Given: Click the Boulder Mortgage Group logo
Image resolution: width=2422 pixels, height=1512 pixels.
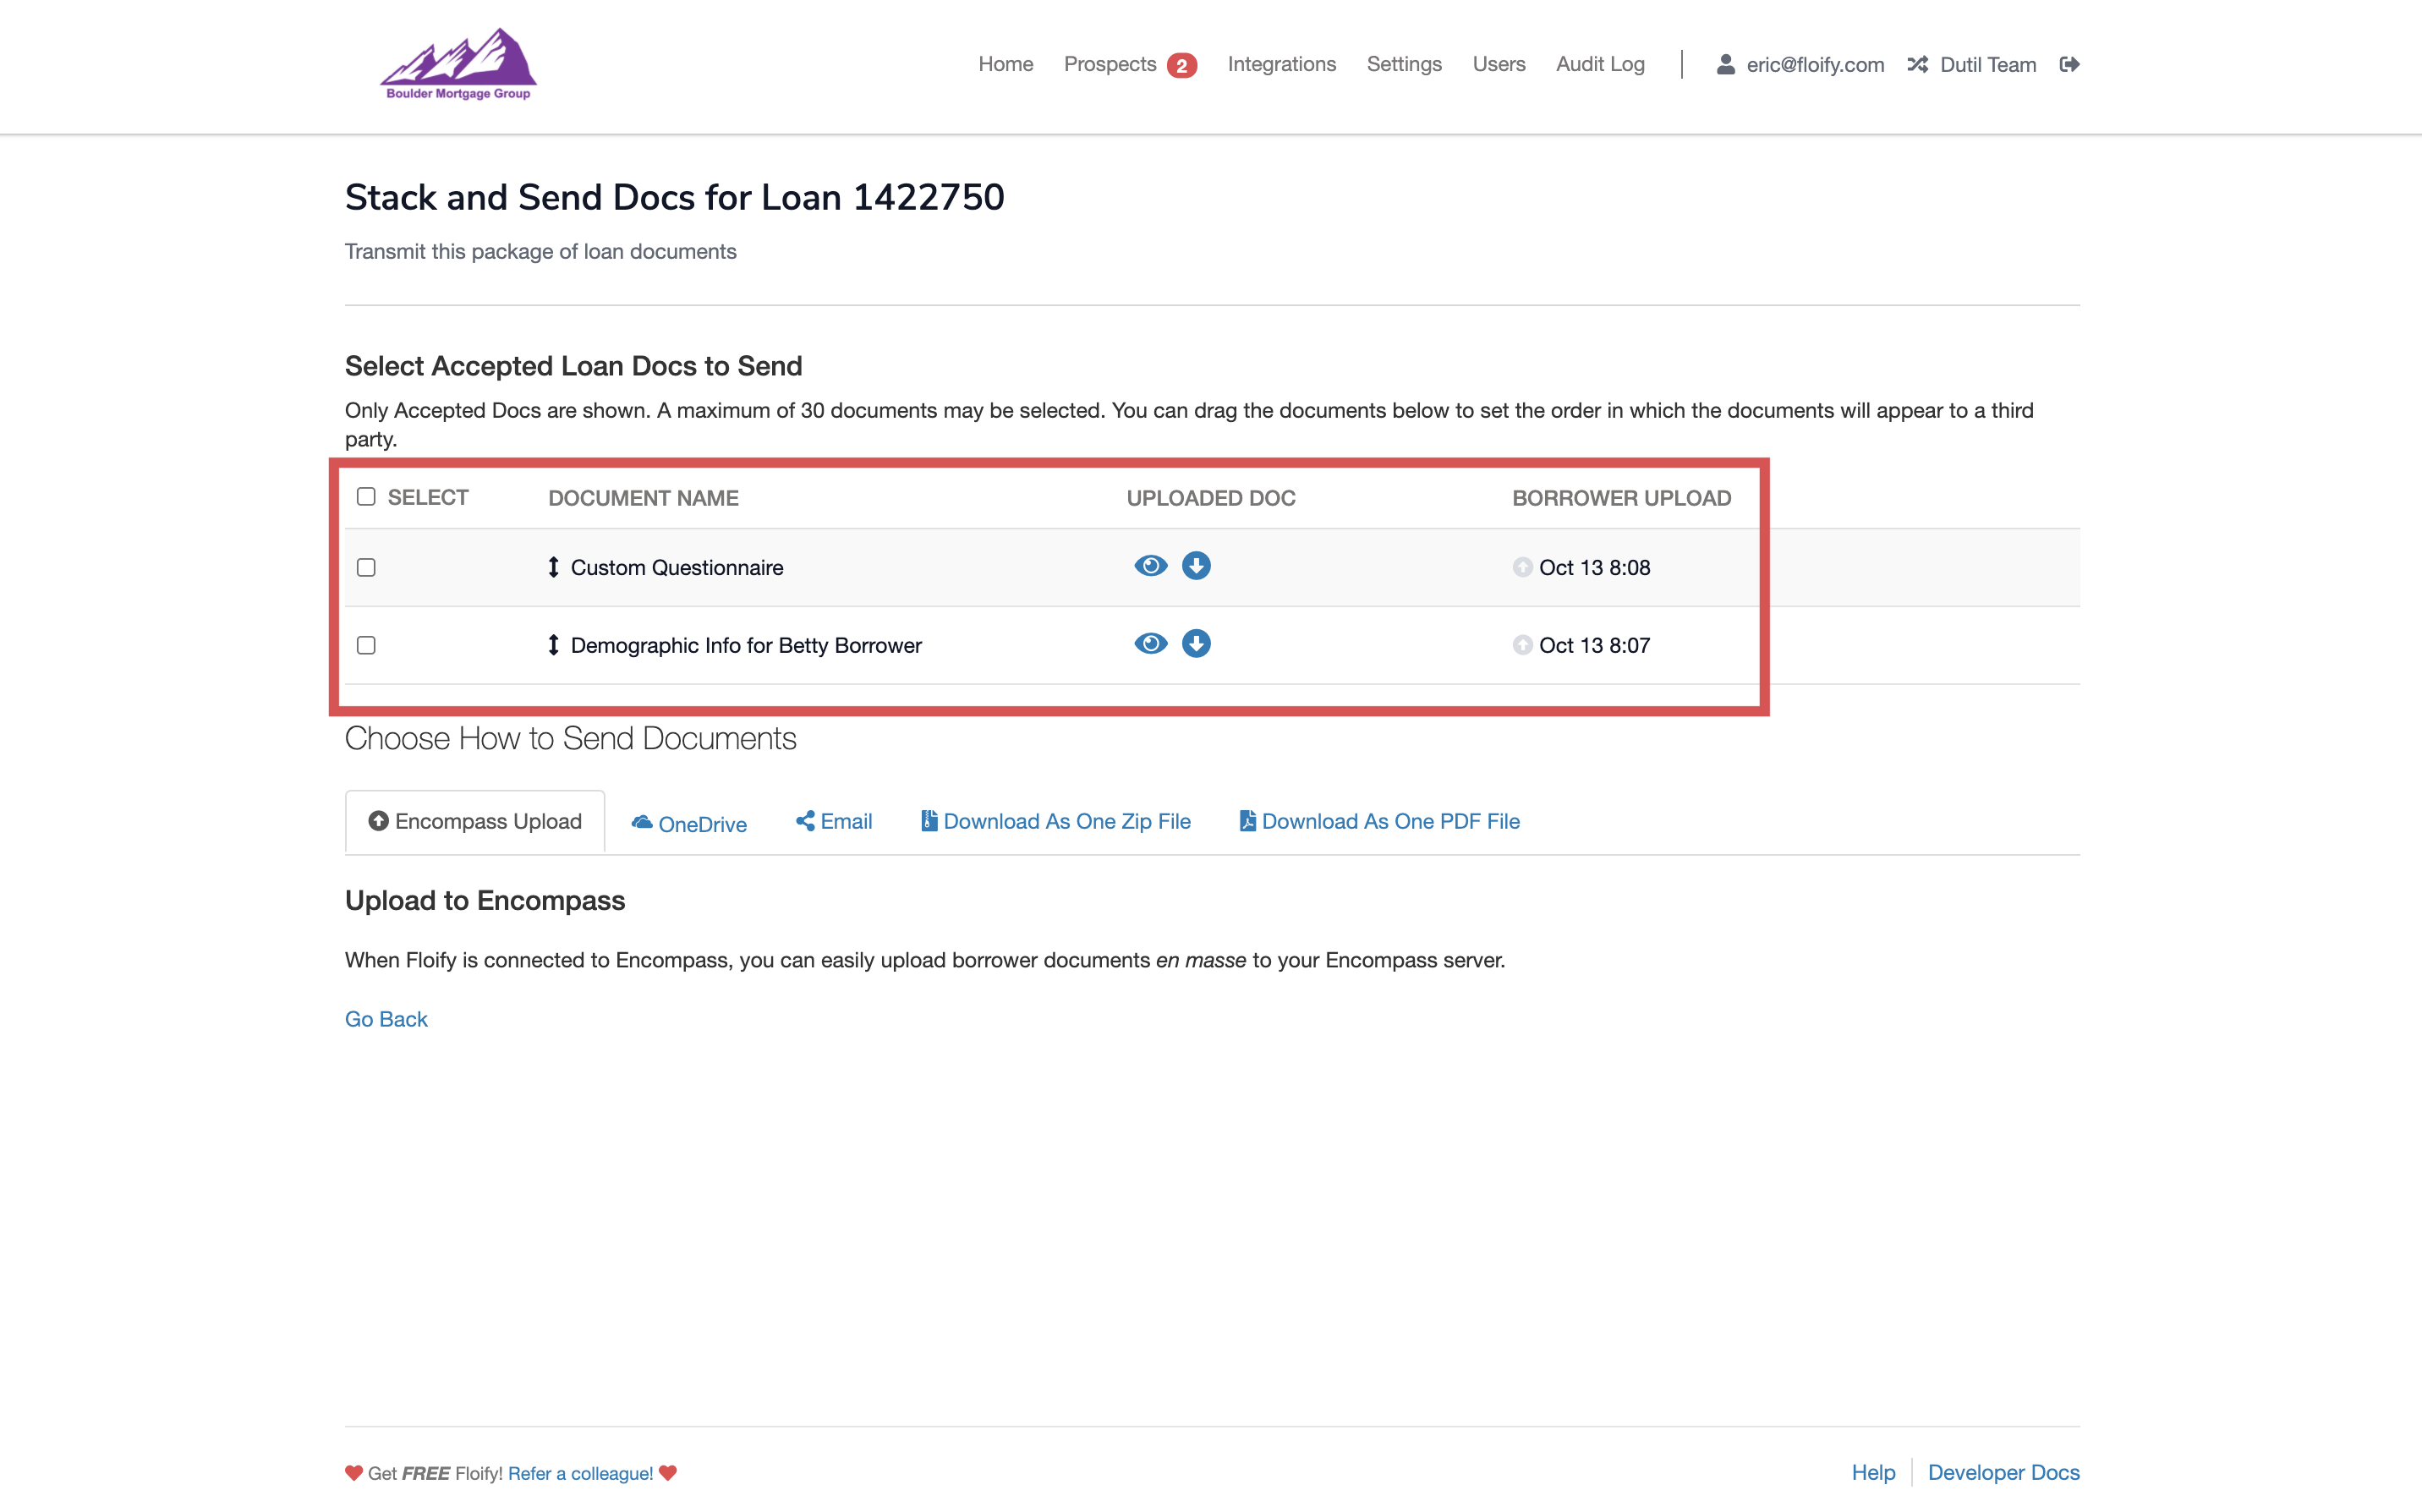Looking at the screenshot, I should point(459,65).
